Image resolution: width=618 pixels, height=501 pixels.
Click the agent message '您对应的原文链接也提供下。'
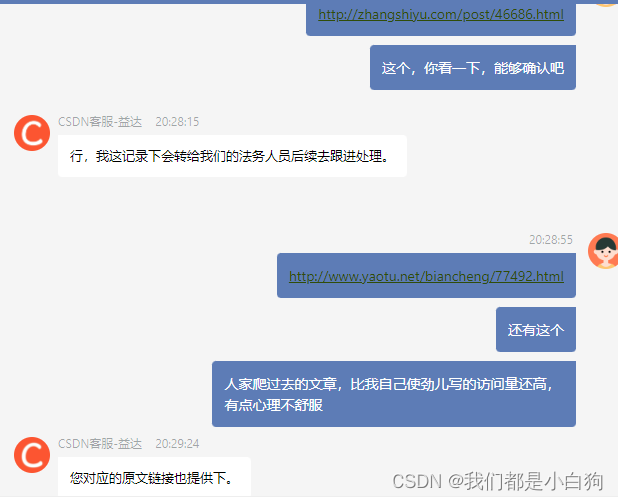154,477
